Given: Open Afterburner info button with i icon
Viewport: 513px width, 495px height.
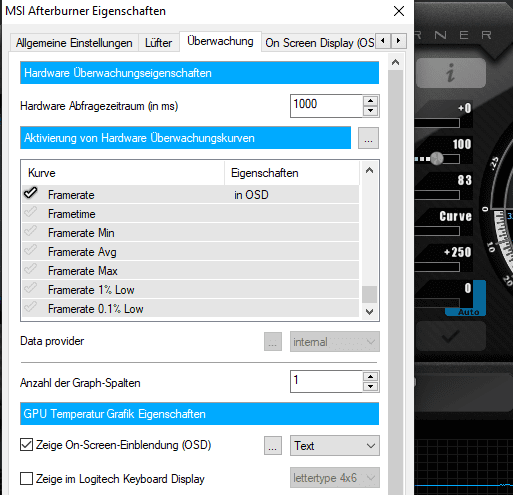Looking at the screenshot, I should pos(451,73).
